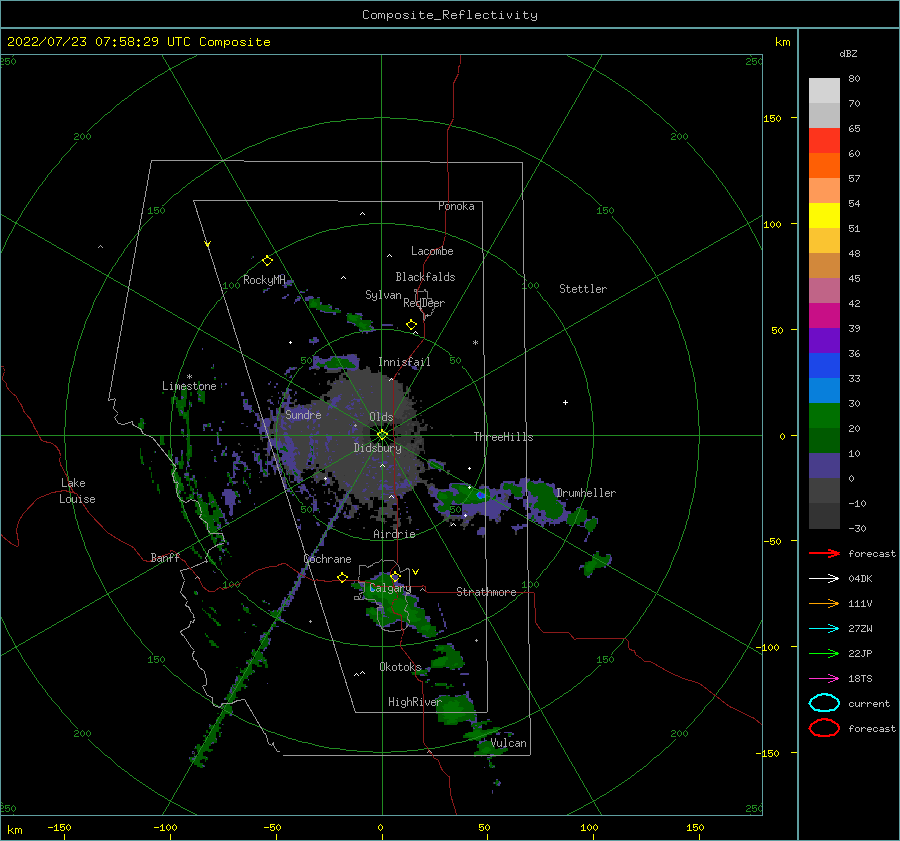Click the 'Drumheller' city label
The height and width of the screenshot is (841, 900).
(586, 493)
